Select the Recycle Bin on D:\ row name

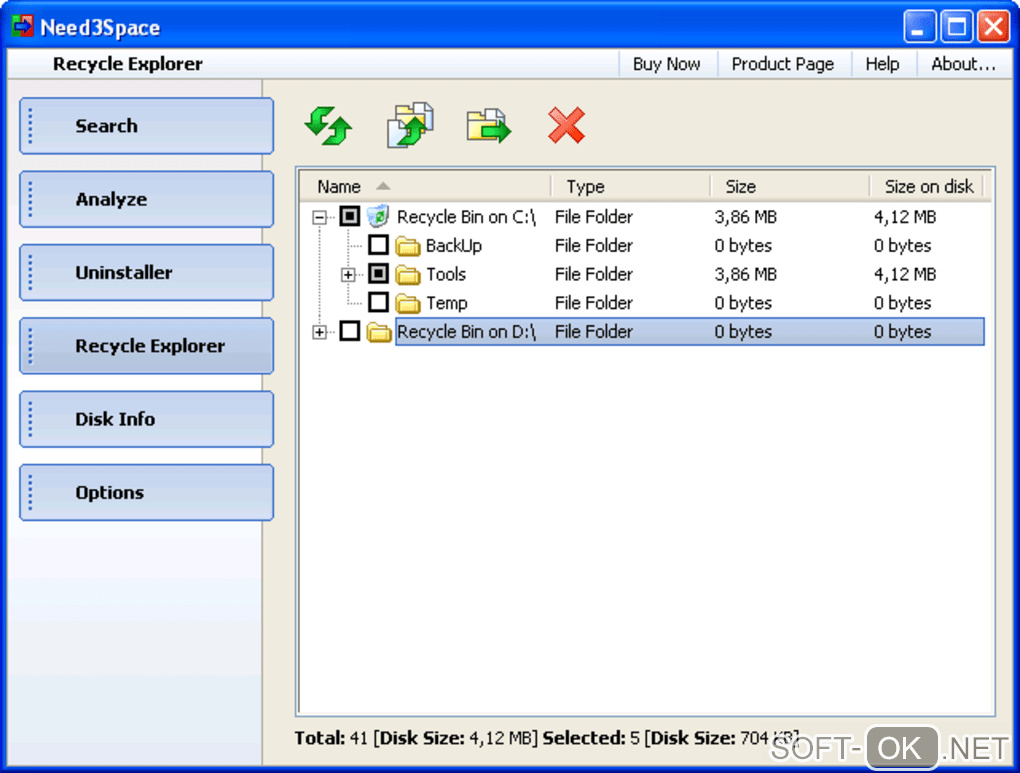[466, 331]
